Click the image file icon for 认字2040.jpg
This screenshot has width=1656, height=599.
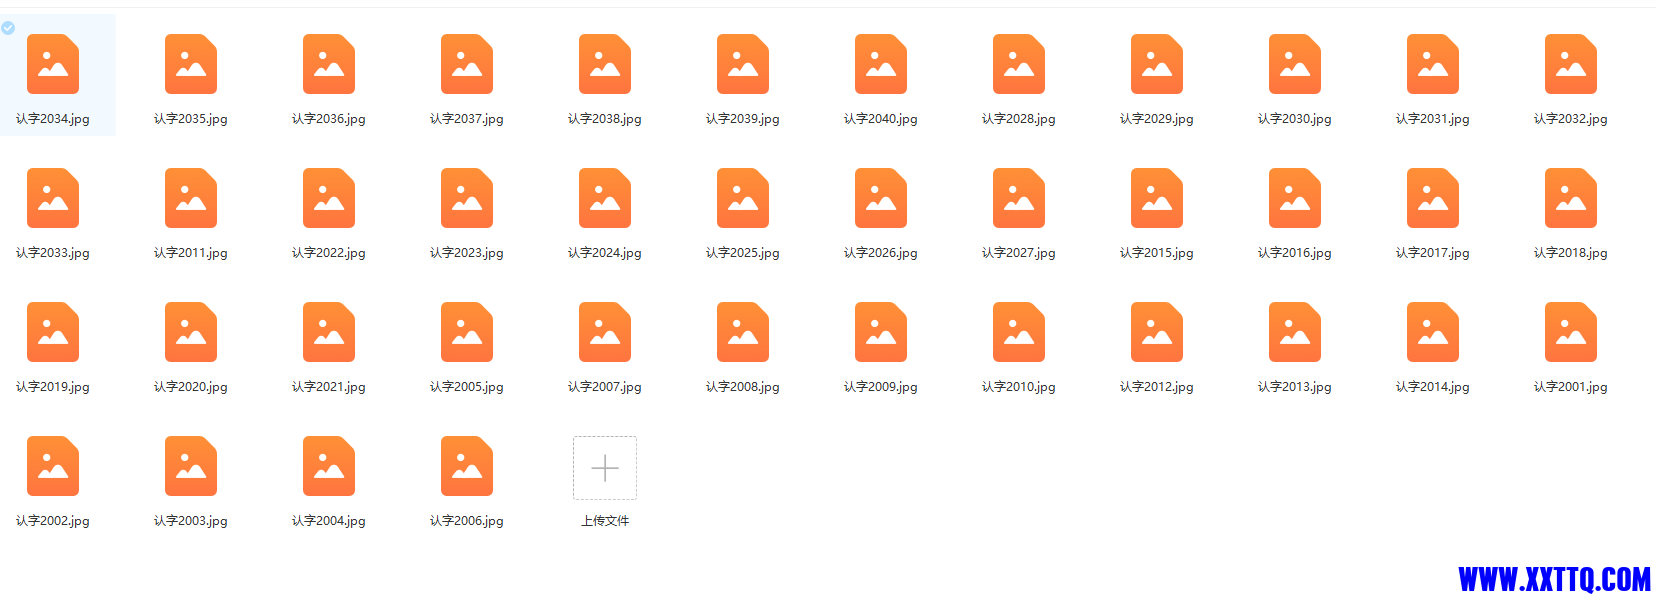pyautogui.click(x=881, y=64)
